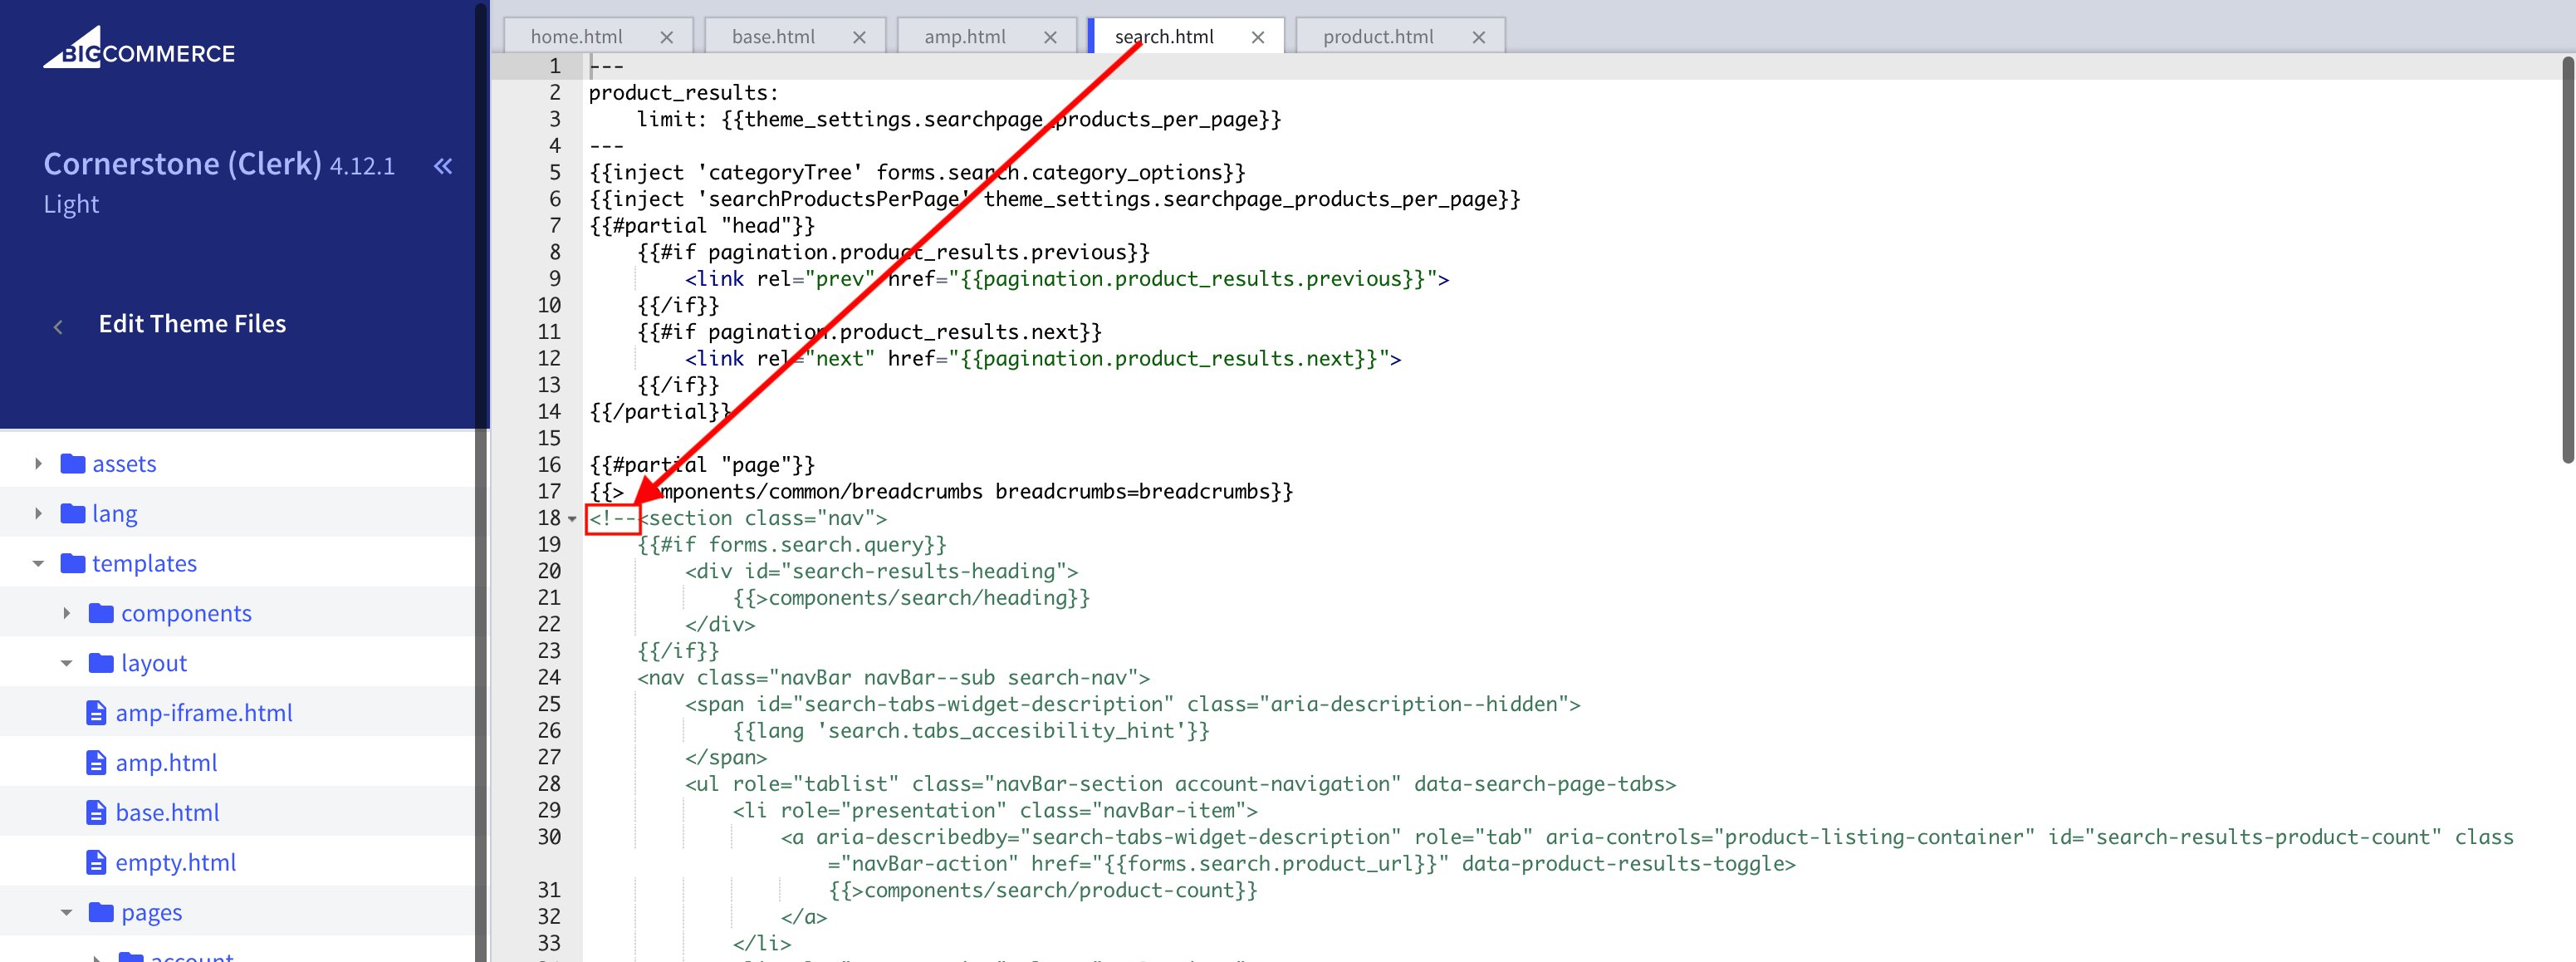The image size is (2576, 962).
Task: Close the base.html tab
Action: [859, 37]
